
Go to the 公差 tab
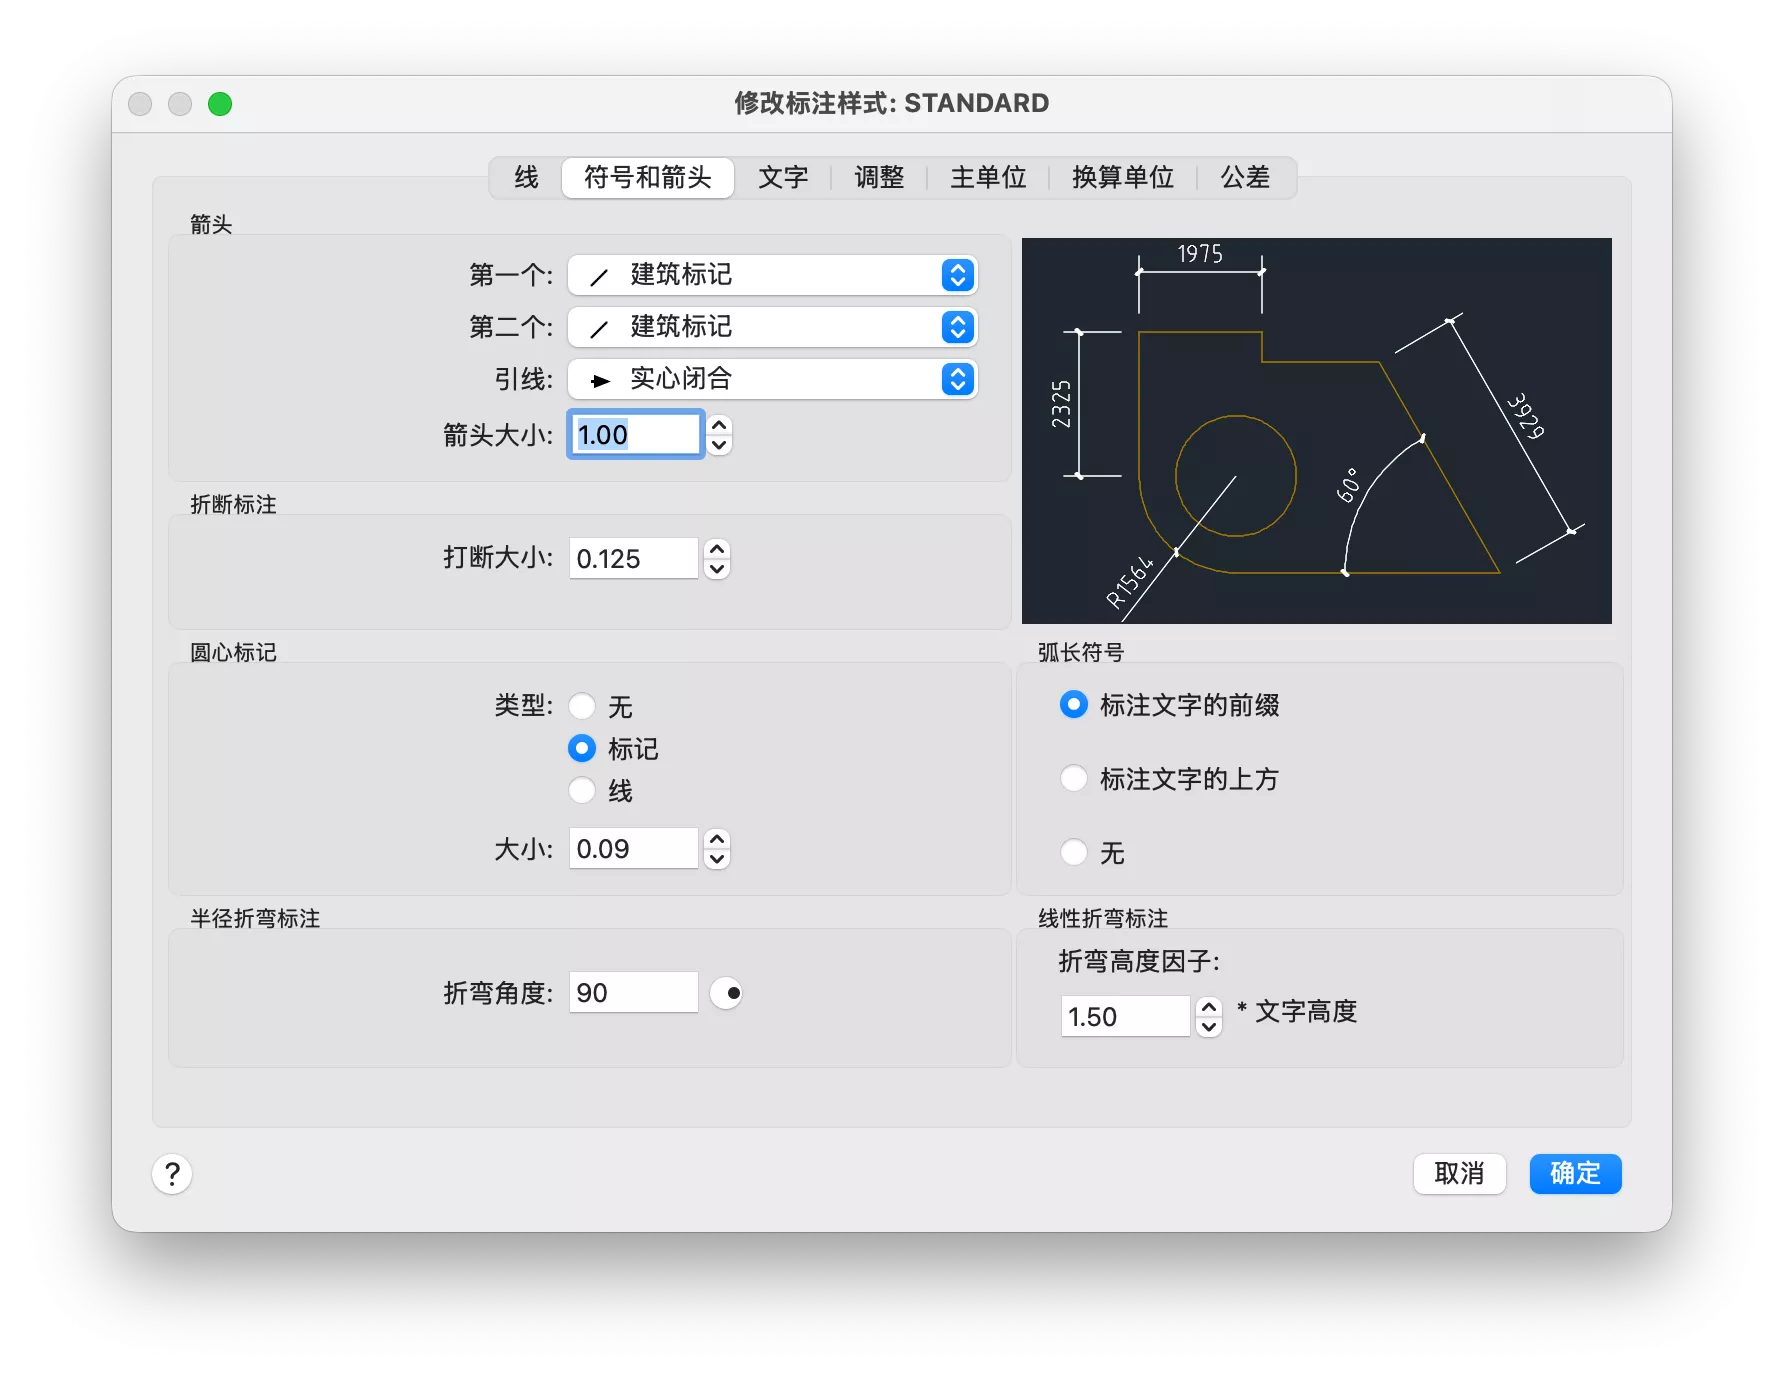[1244, 178]
